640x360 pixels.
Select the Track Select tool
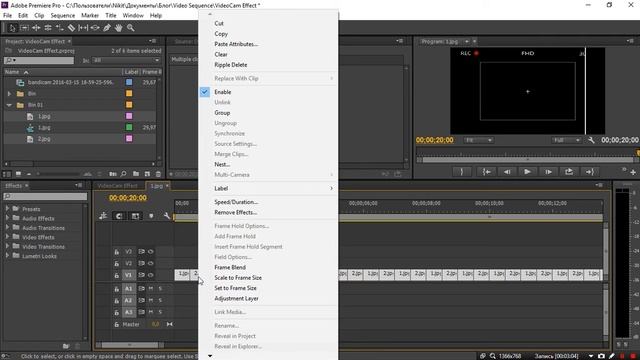click(24, 28)
